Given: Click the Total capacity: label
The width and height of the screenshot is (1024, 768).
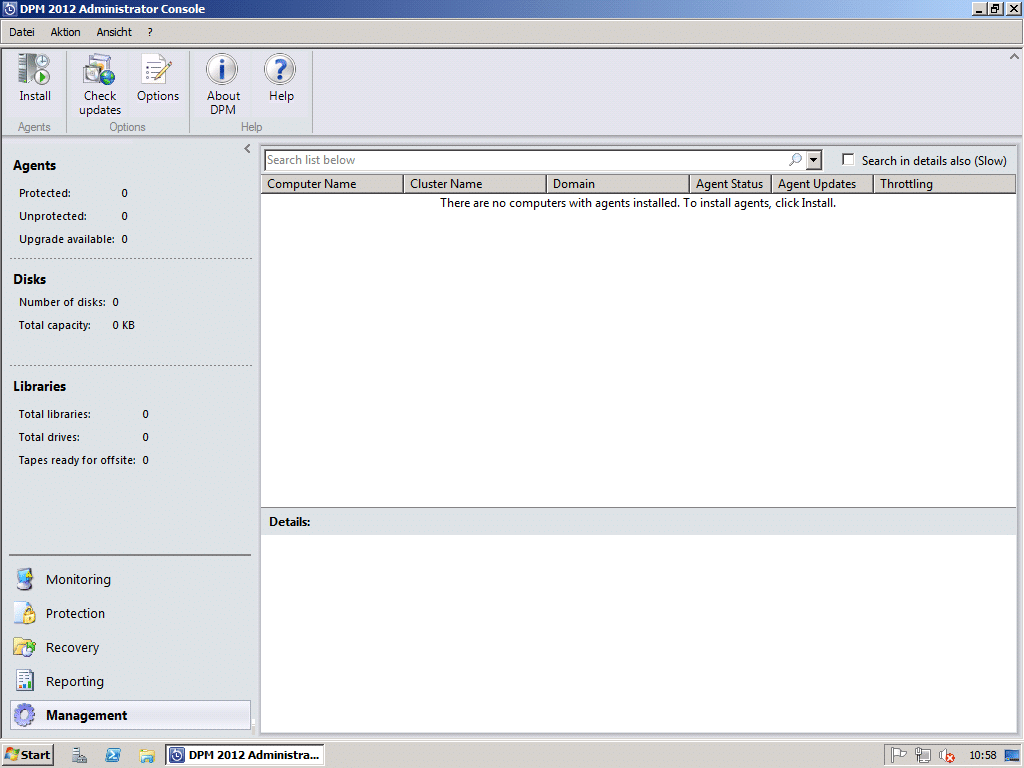Looking at the screenshot, I should tap(54, 325).
